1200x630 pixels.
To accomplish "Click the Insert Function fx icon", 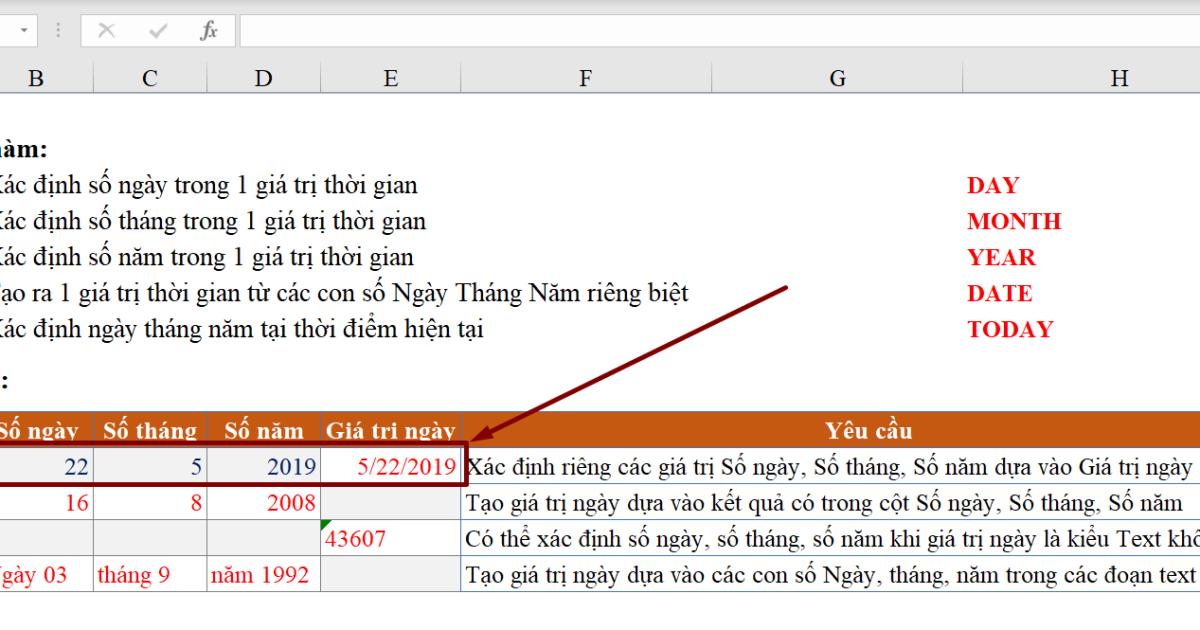I will click(208, 30).
